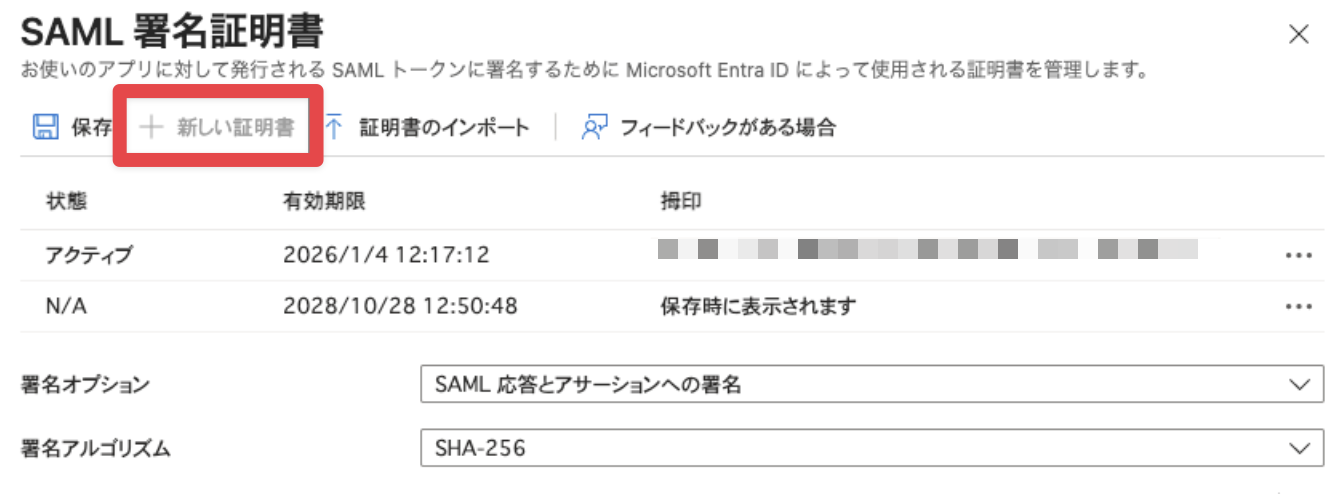Expand the 署名アルゴリズム chevron arrow
Screen dimensions: 1334x494
1299,448
